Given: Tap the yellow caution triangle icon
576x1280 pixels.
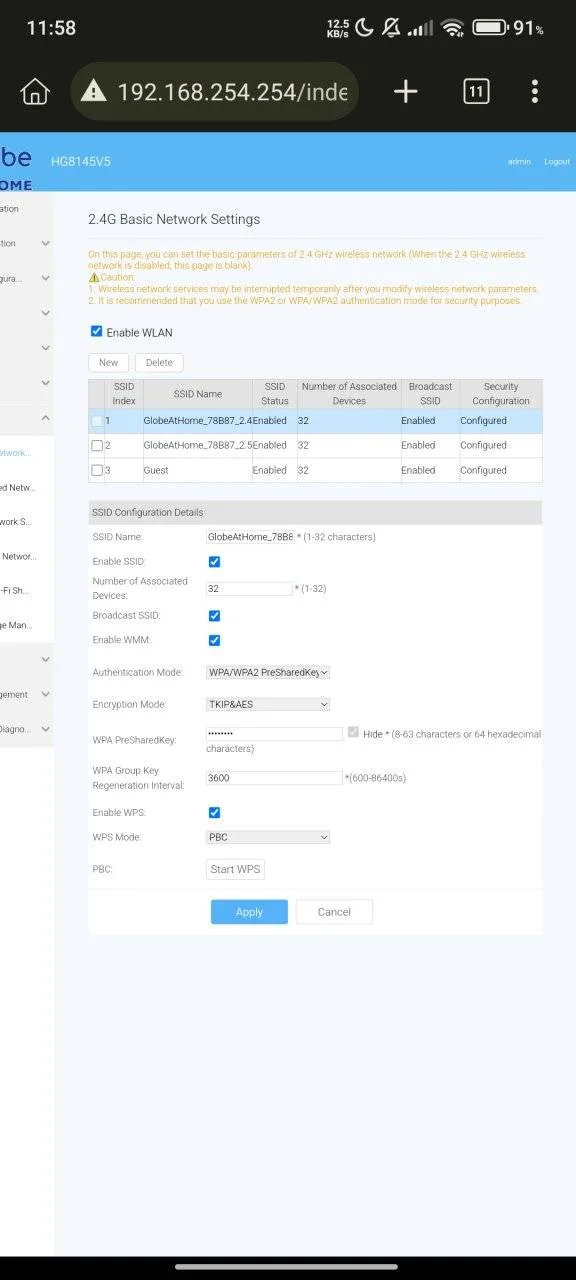Looking at the screenshot, I should click(94, 277).
